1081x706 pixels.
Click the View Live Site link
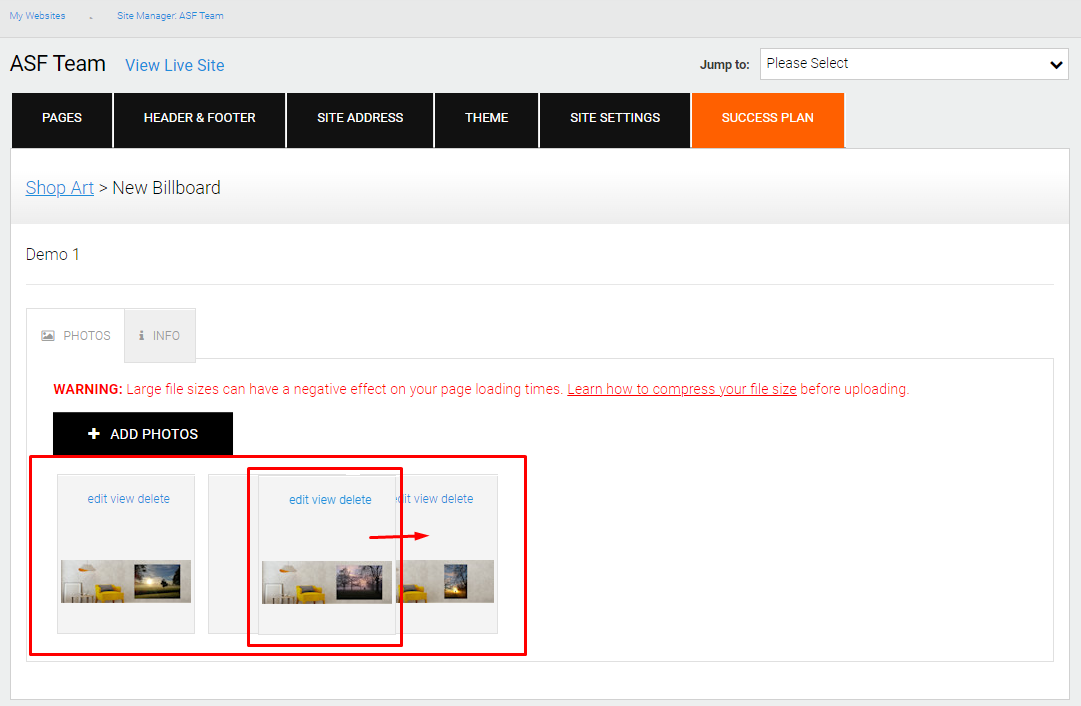point(174,65)
